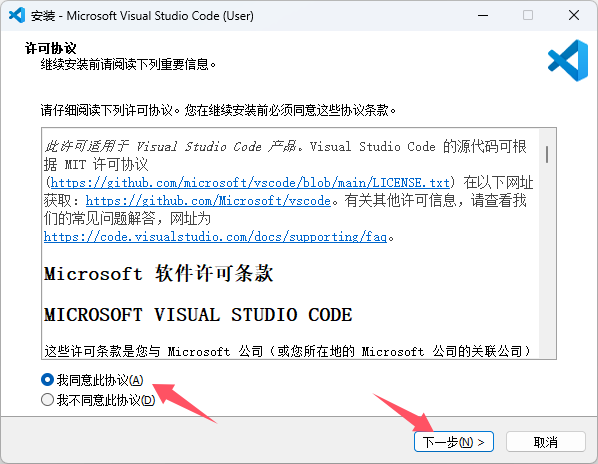This screenshot has width=598, height=464.
Task: Click 下一步(N) to continue installation
Action: point(454,442)
